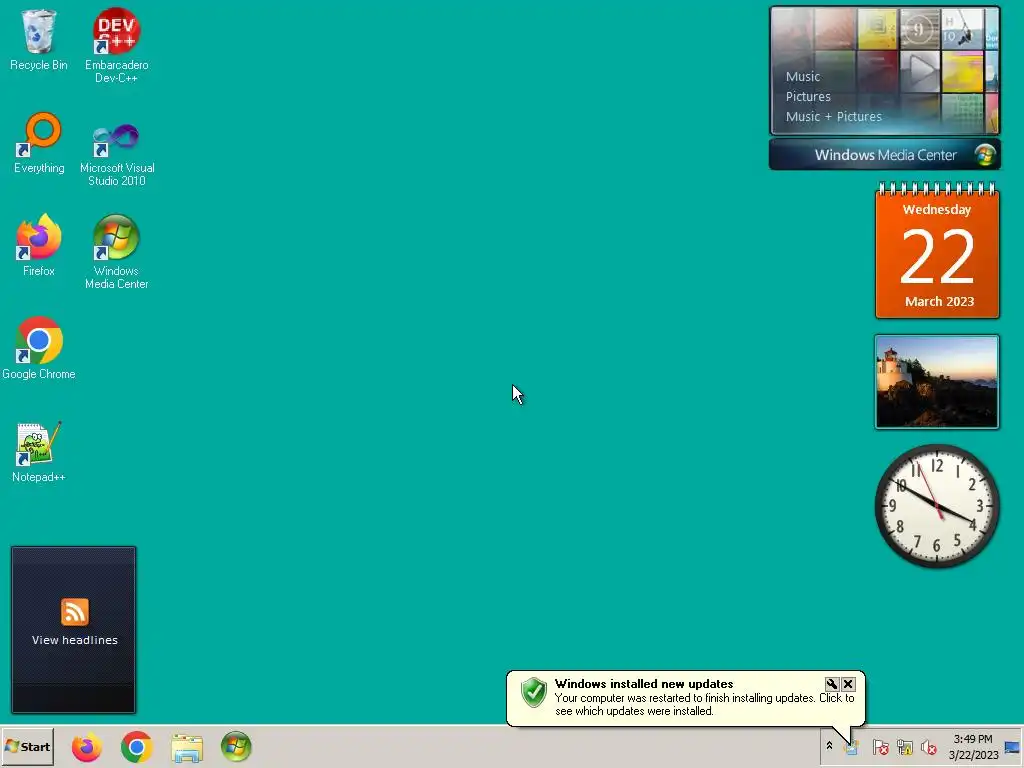
Task: Select the Google Chrome desktop shortcut
Action: tap(39, 348)
